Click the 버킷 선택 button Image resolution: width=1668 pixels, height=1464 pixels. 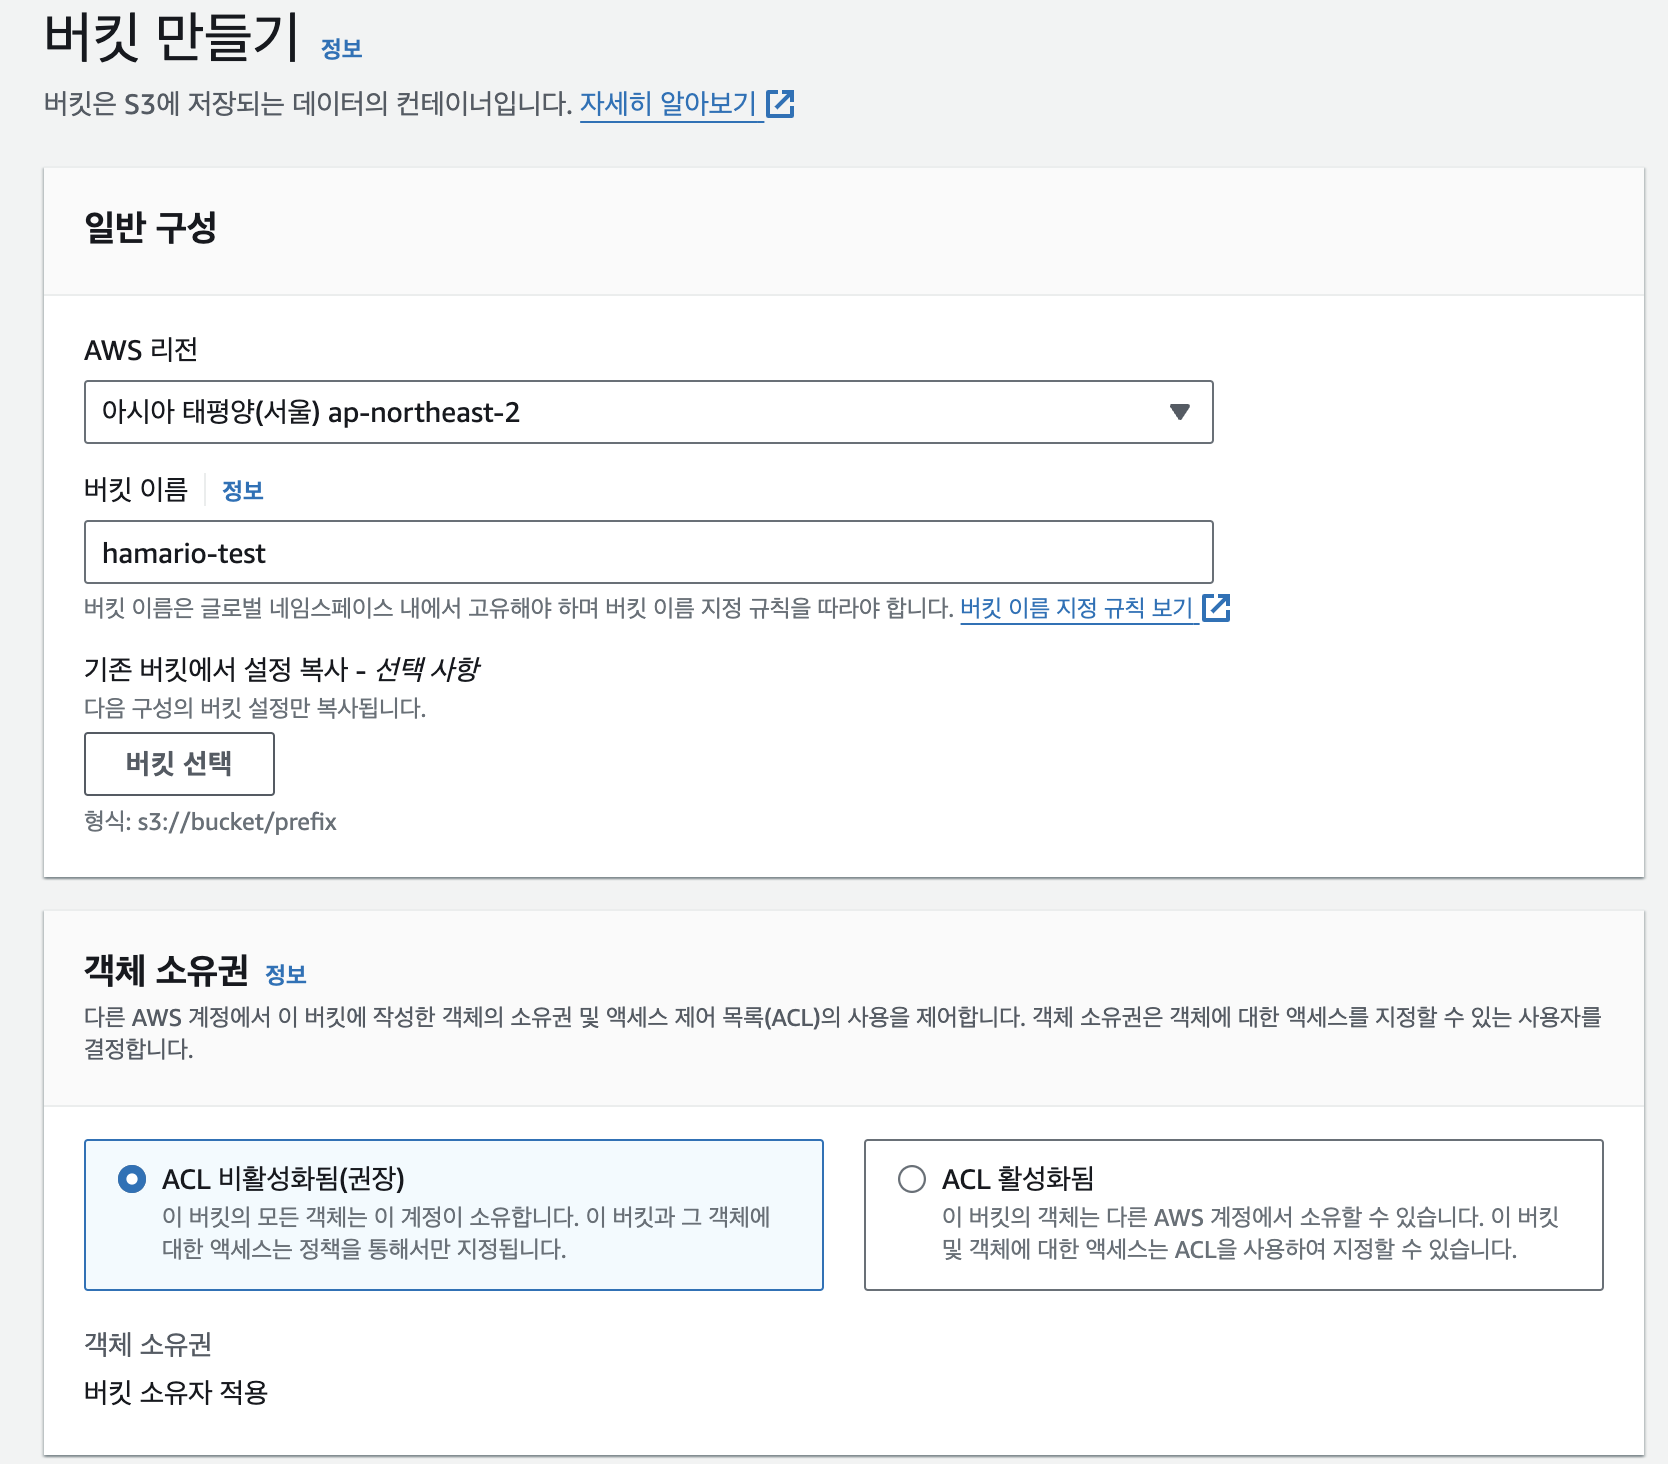point(179,764)
